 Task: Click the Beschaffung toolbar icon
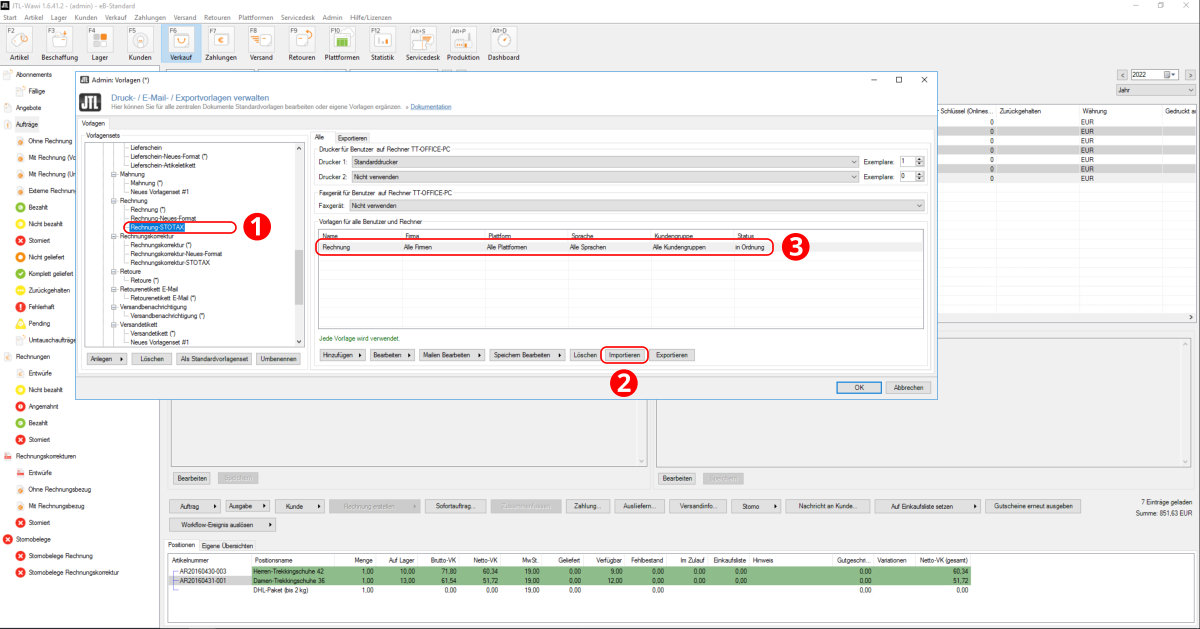tap(58, 42)
